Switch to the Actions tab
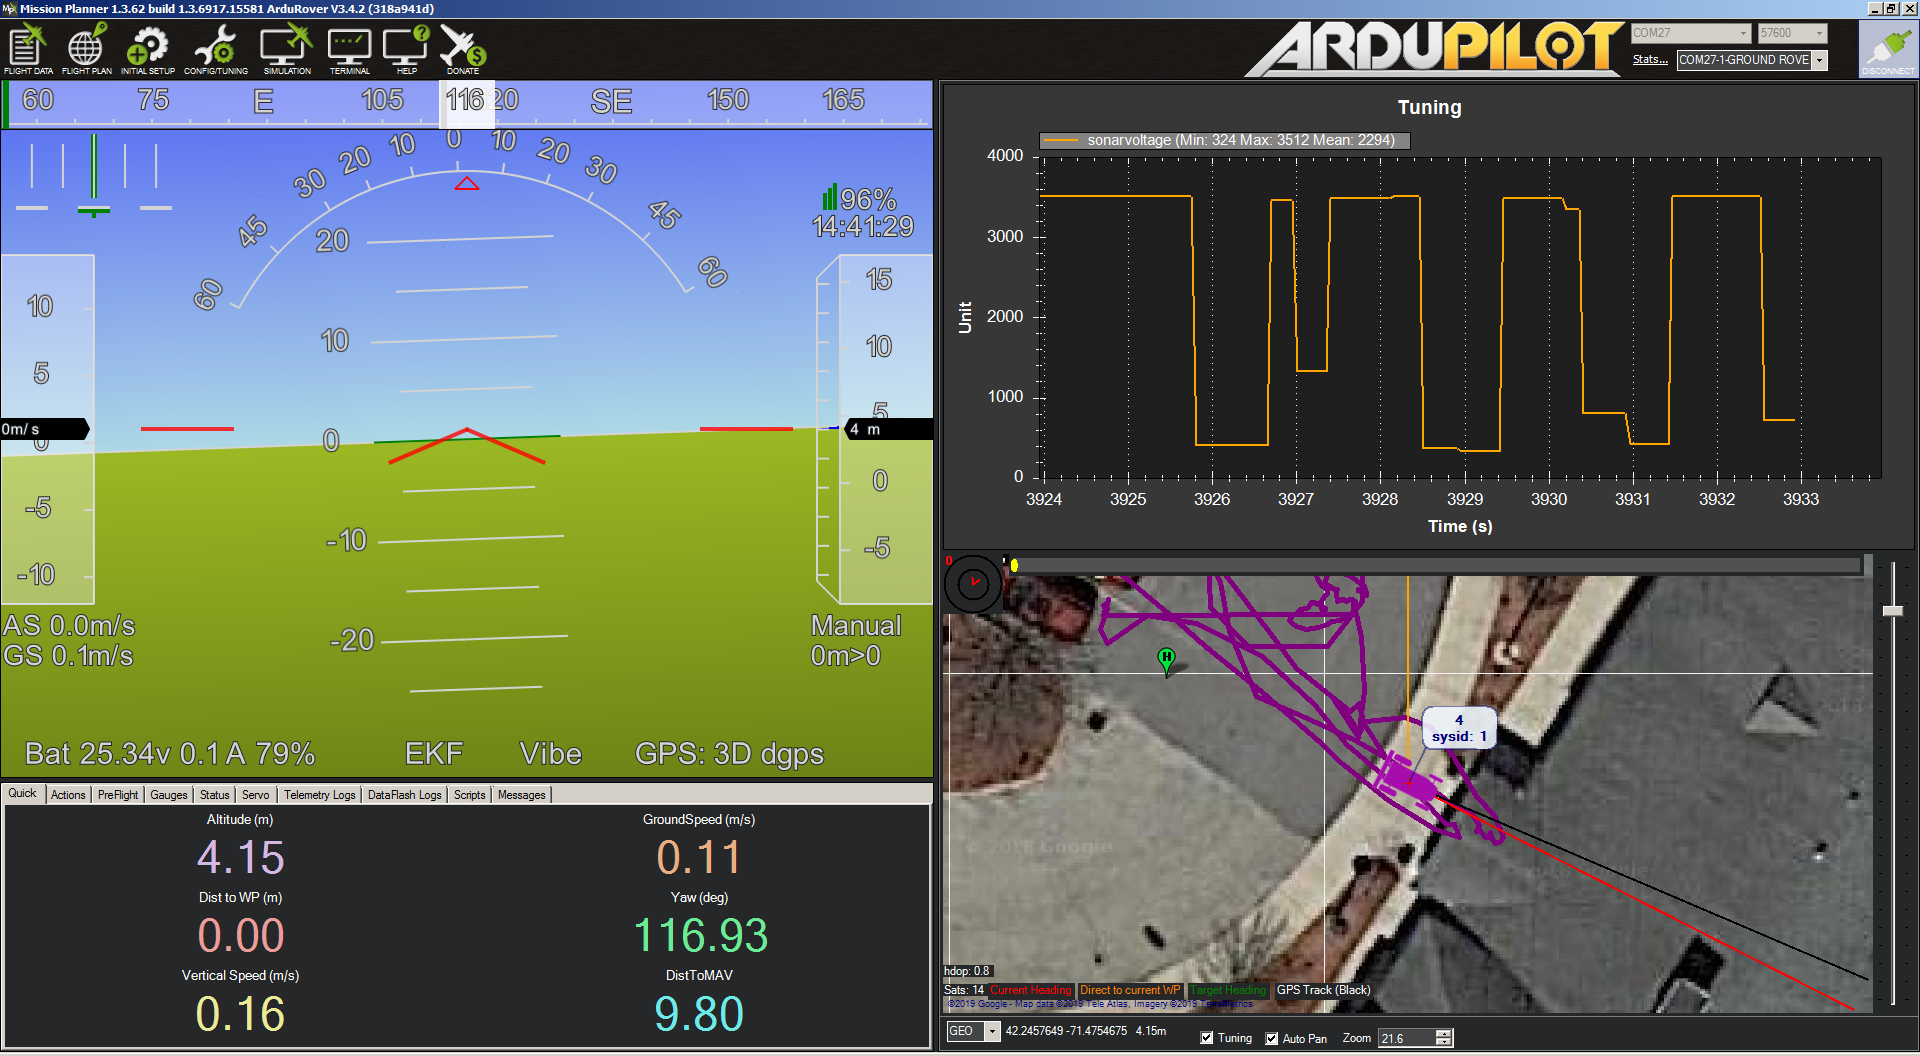This screenshot has width=1920, height=1056. tap(68, 795)
